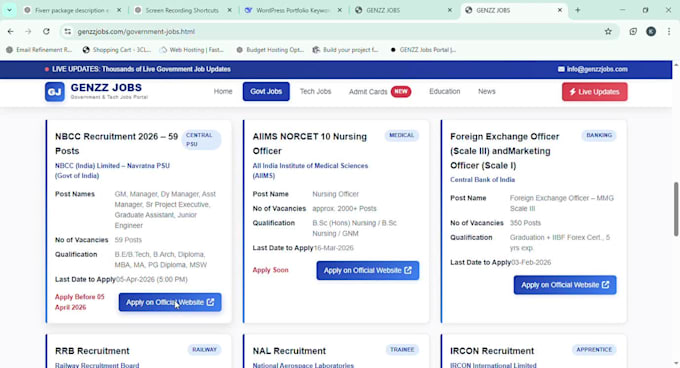
Task: Reload the page with refresh icon
Action: click(x=46, y=32)
